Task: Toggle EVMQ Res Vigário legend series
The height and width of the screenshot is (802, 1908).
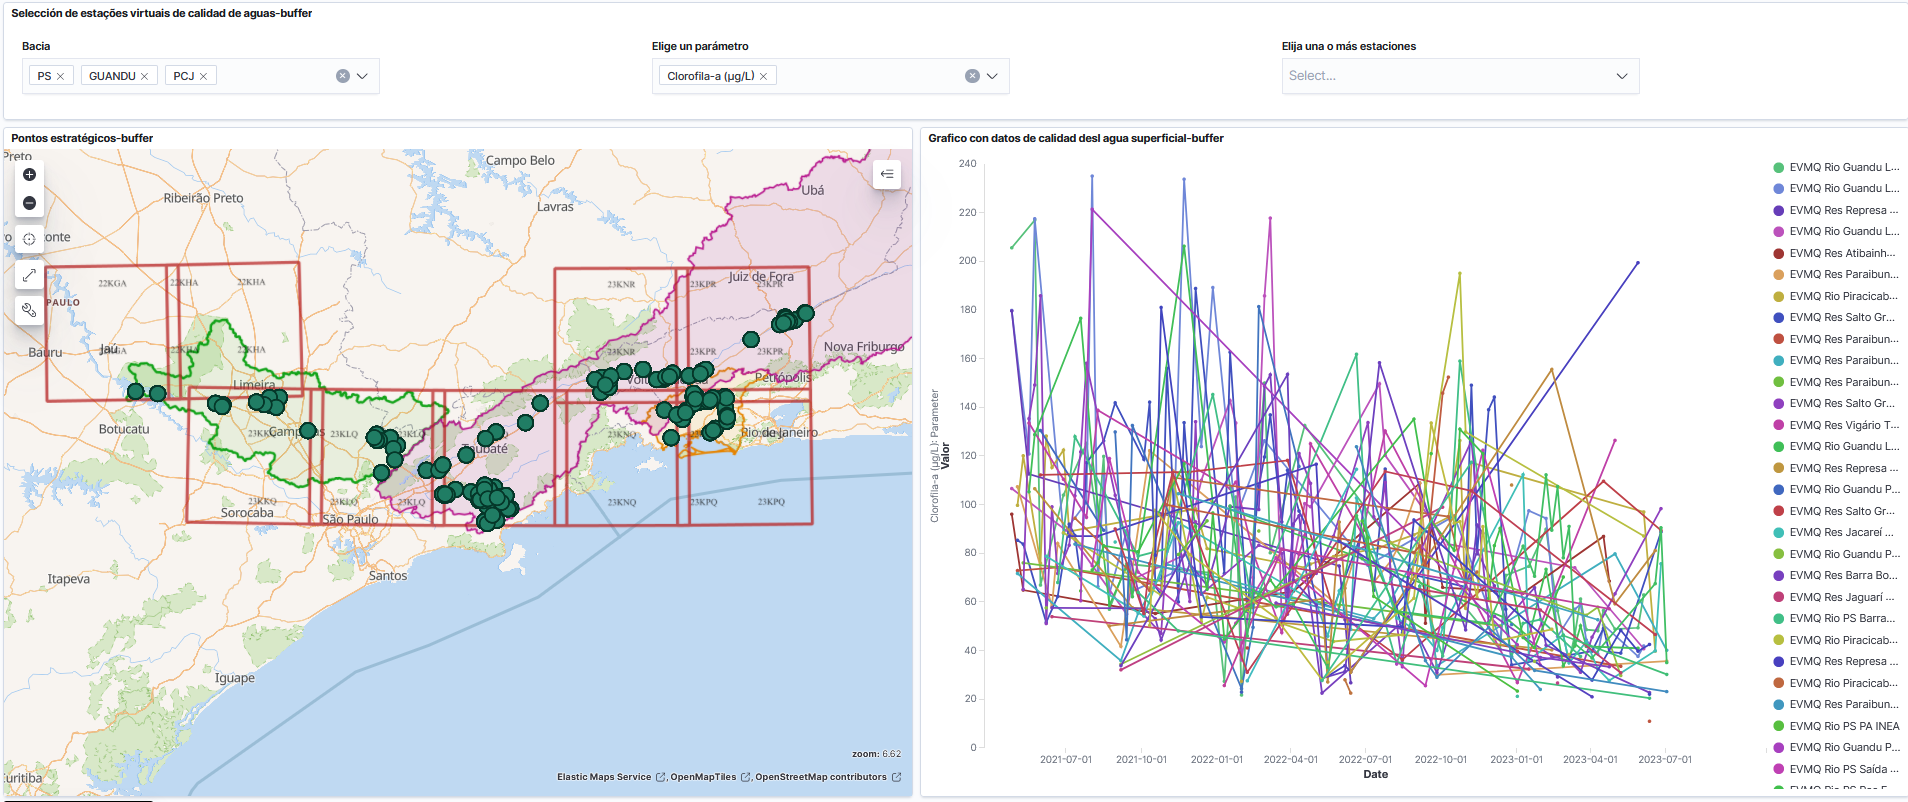Action: (x=1842, y=425)
